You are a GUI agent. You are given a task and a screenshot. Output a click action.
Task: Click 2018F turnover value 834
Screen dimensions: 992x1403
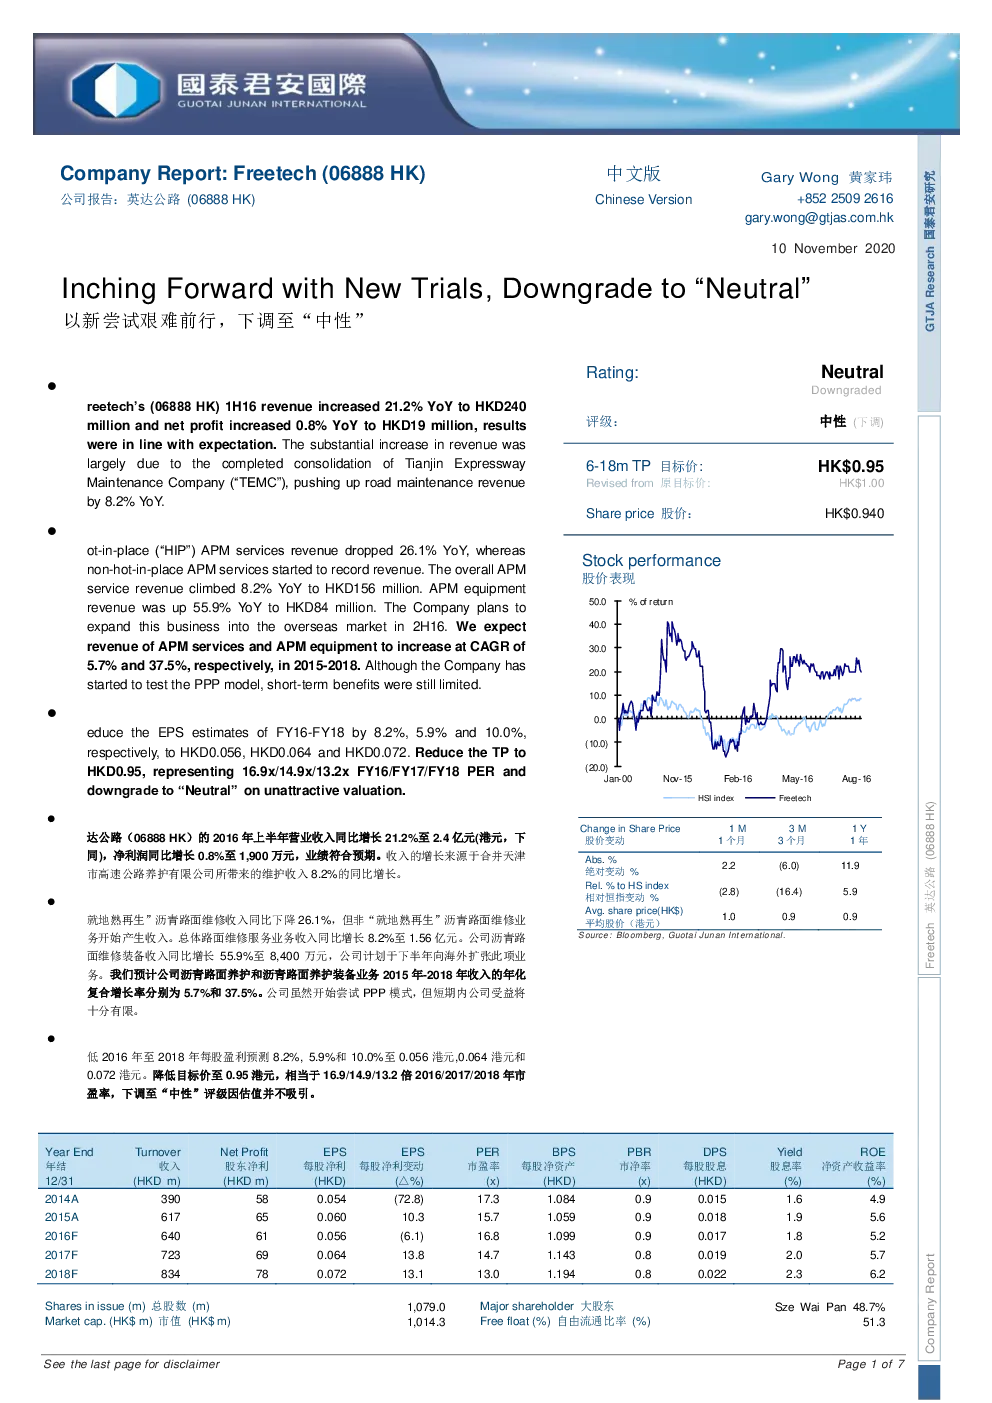[x=171, y=1274]
